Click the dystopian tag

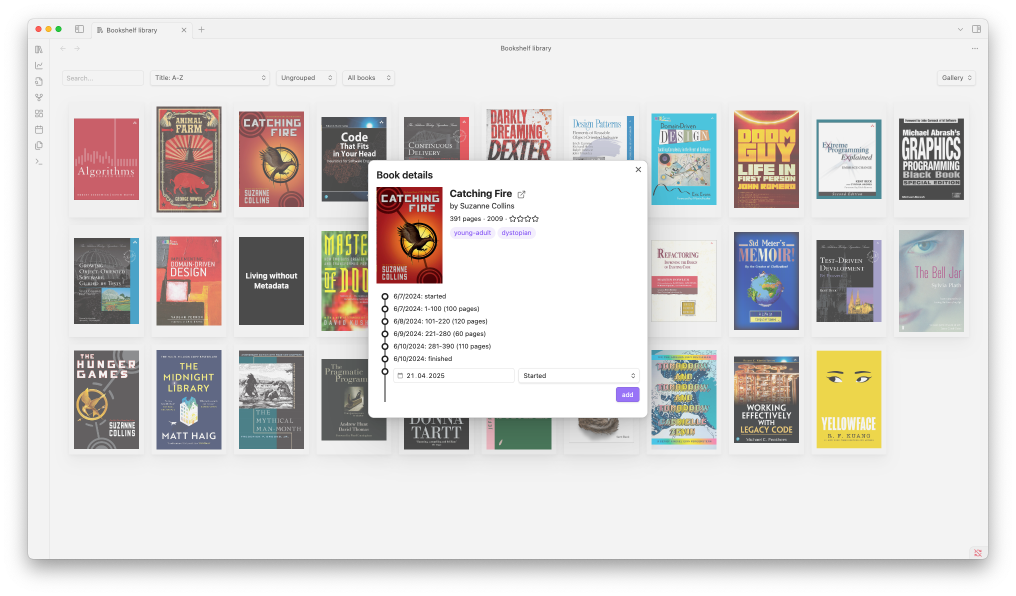click(x=516, y=233)
